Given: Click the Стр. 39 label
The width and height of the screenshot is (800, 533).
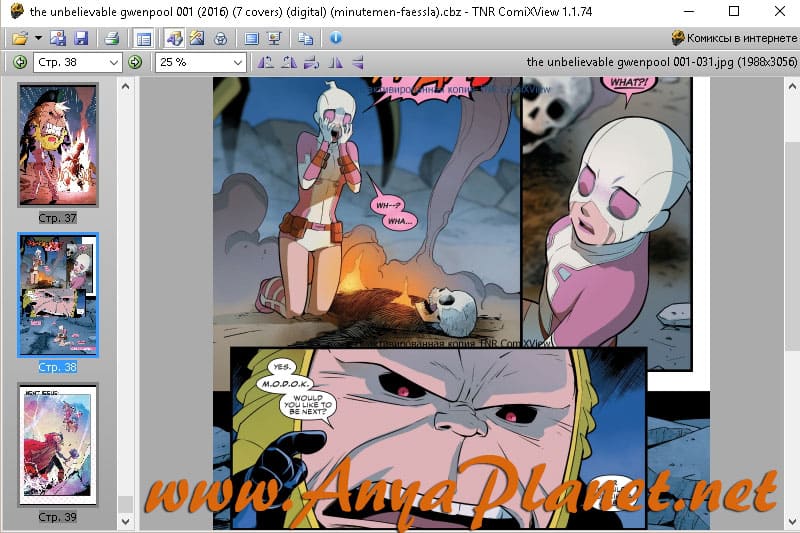Looking at the screenshot, I should tap(58, 517).
